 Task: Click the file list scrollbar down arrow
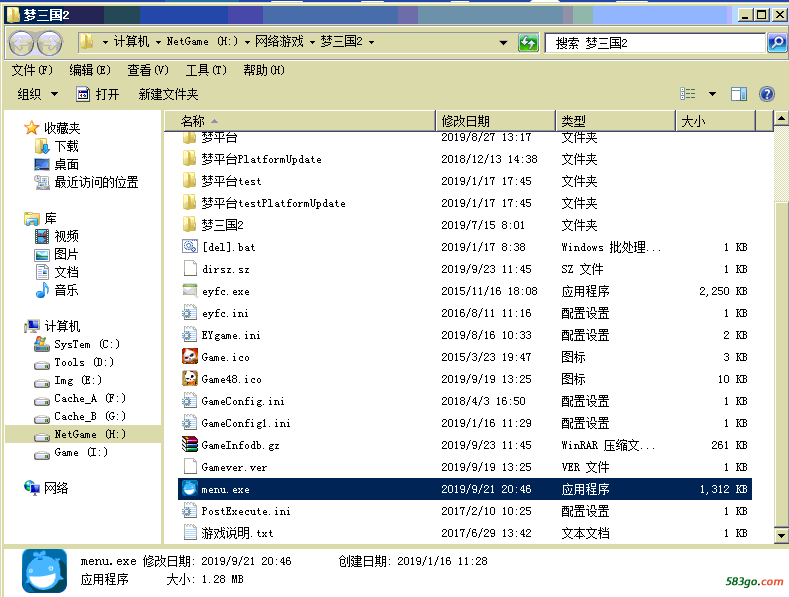tap(780, 536)
